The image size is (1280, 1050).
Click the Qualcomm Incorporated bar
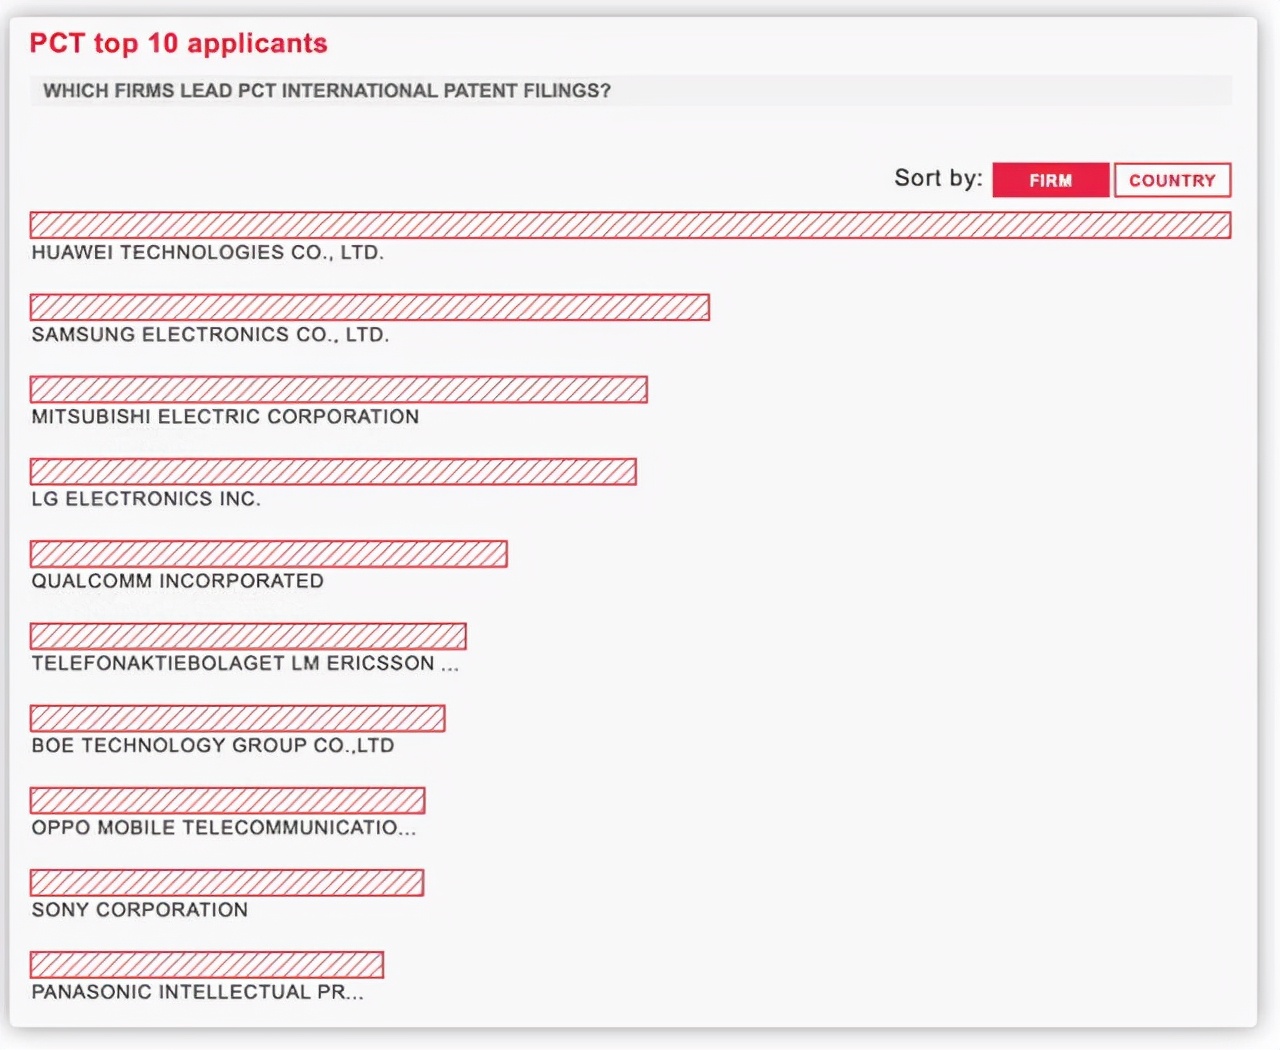tap(270, 553)
